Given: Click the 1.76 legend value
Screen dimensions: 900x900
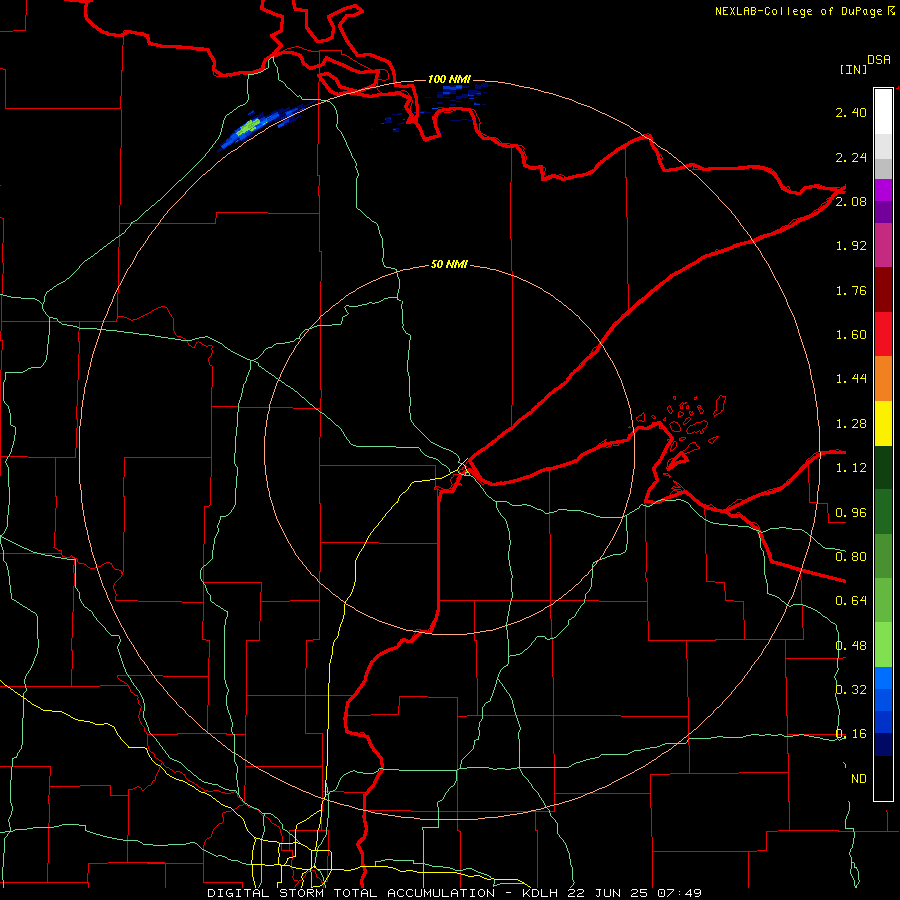Looking at the screenshot, I should pos(851,290).
